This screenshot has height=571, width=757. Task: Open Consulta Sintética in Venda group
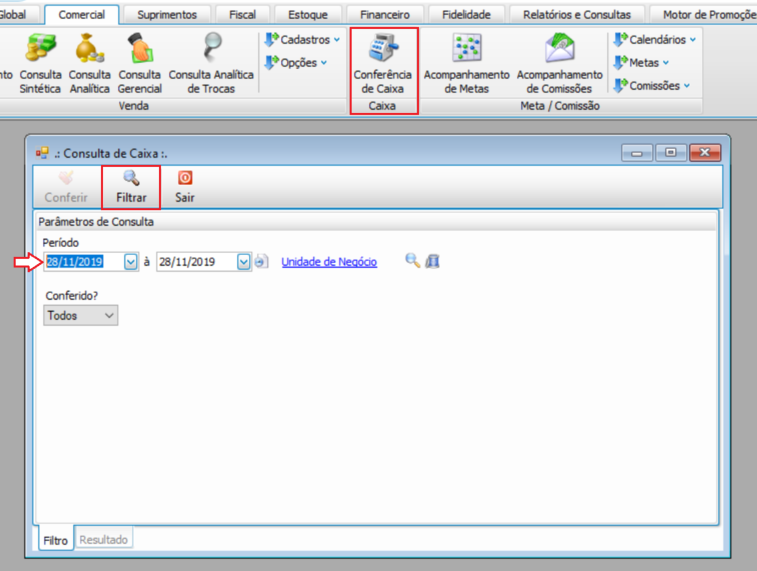(41, 63)
